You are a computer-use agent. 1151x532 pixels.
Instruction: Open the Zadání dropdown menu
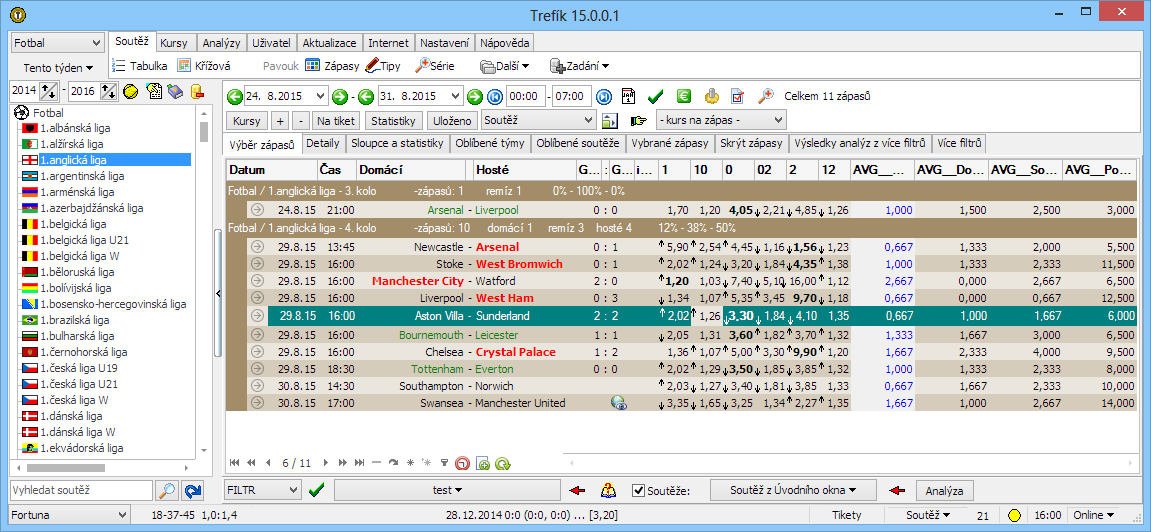pos(579,66)
